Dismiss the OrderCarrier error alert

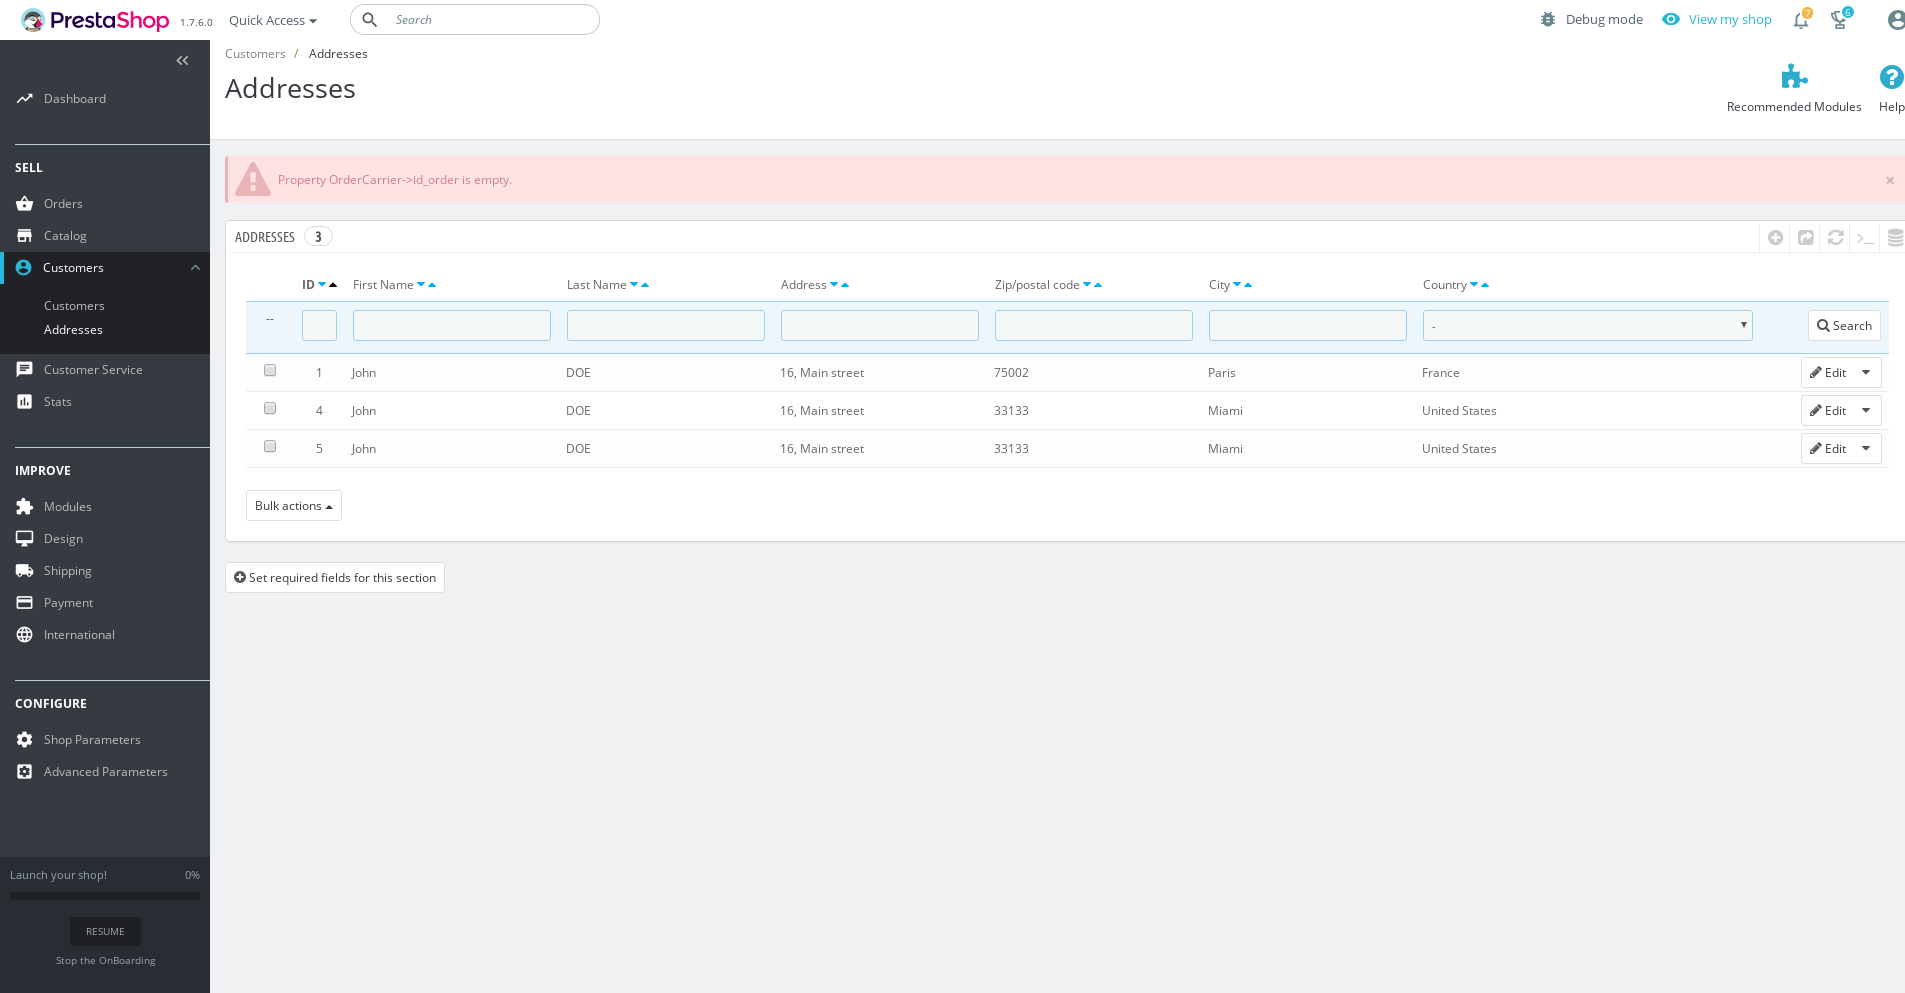point(1890,181)
